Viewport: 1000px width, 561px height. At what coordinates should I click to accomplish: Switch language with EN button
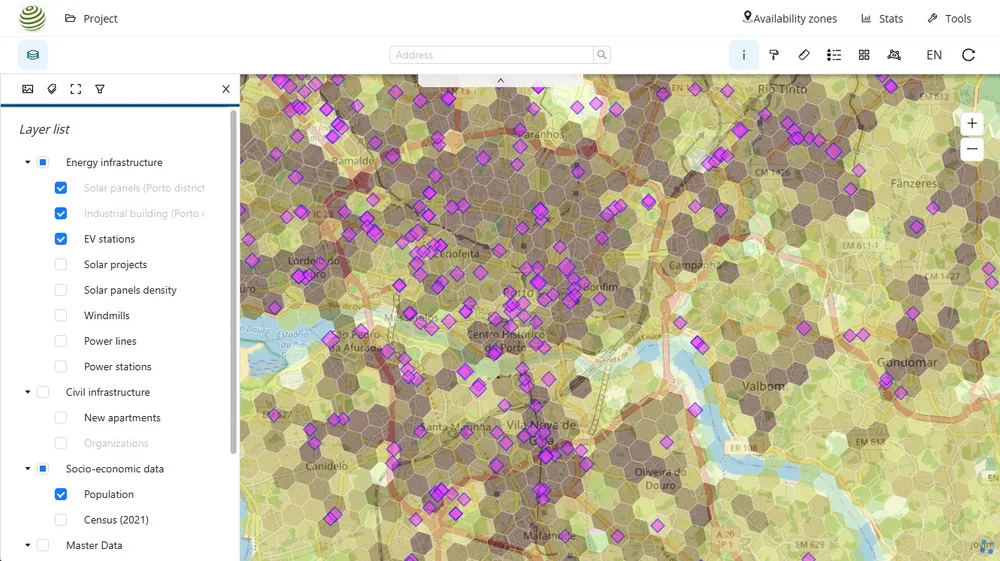[x=934, y=55]
